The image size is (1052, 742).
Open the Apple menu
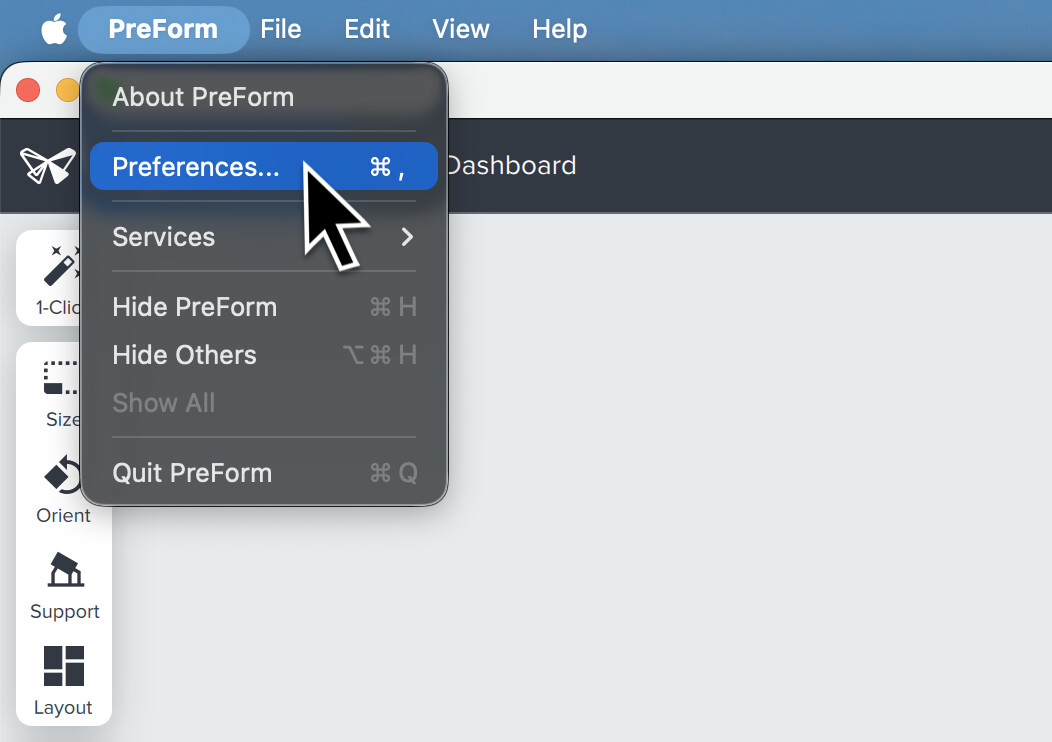point(53,30)
